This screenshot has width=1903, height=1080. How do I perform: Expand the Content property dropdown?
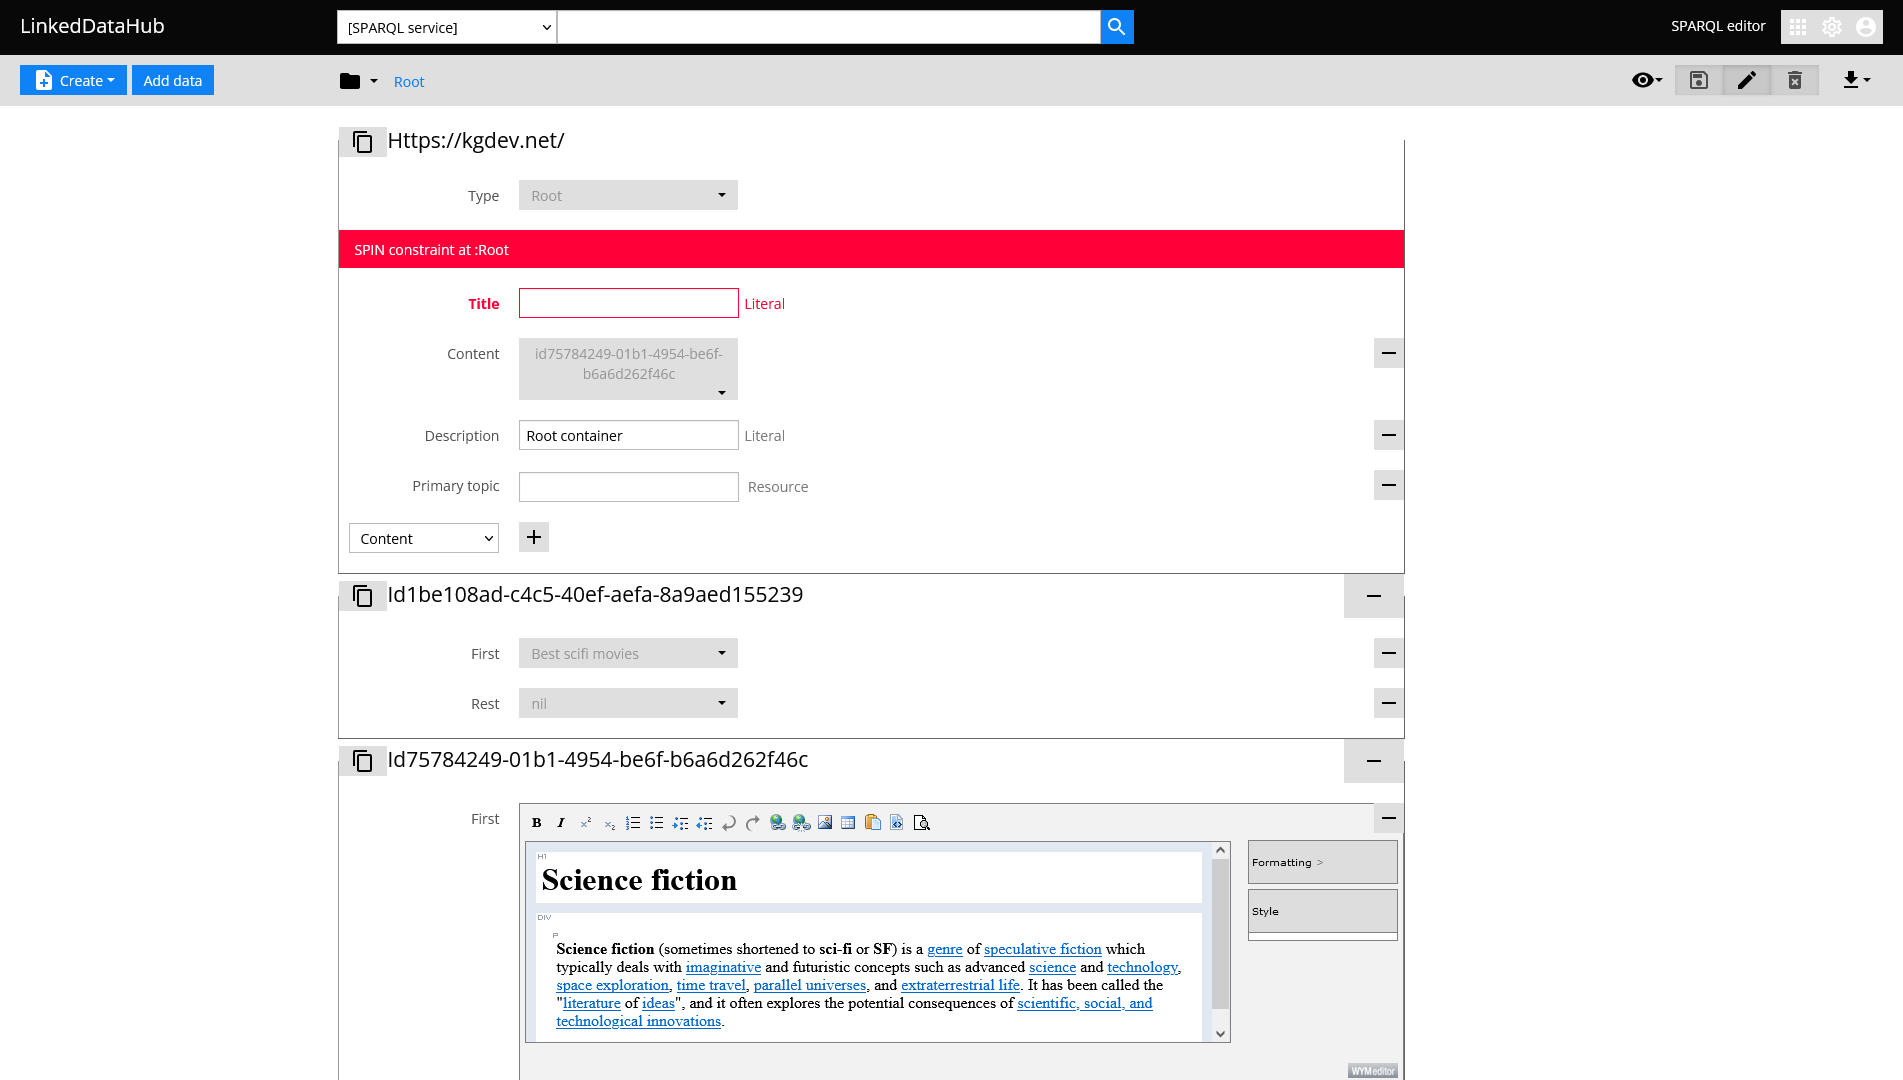click(x=627, y=368)
